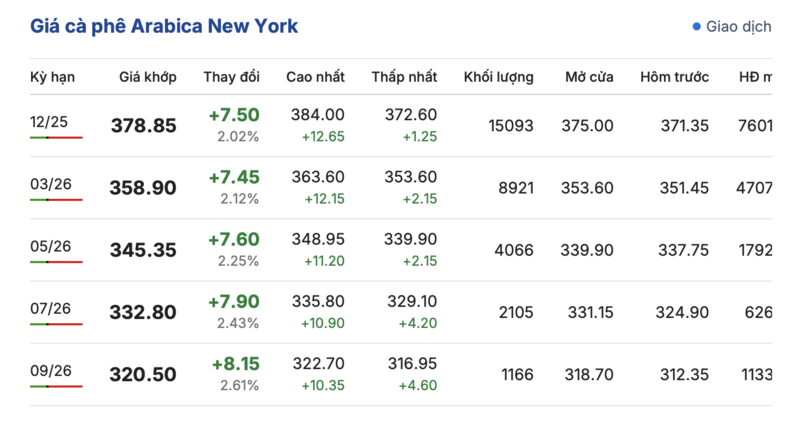The height and width of the screenshot is (425, 800).
Task: Sort by the Kỳ hạn column header
Action: point(52,77)
